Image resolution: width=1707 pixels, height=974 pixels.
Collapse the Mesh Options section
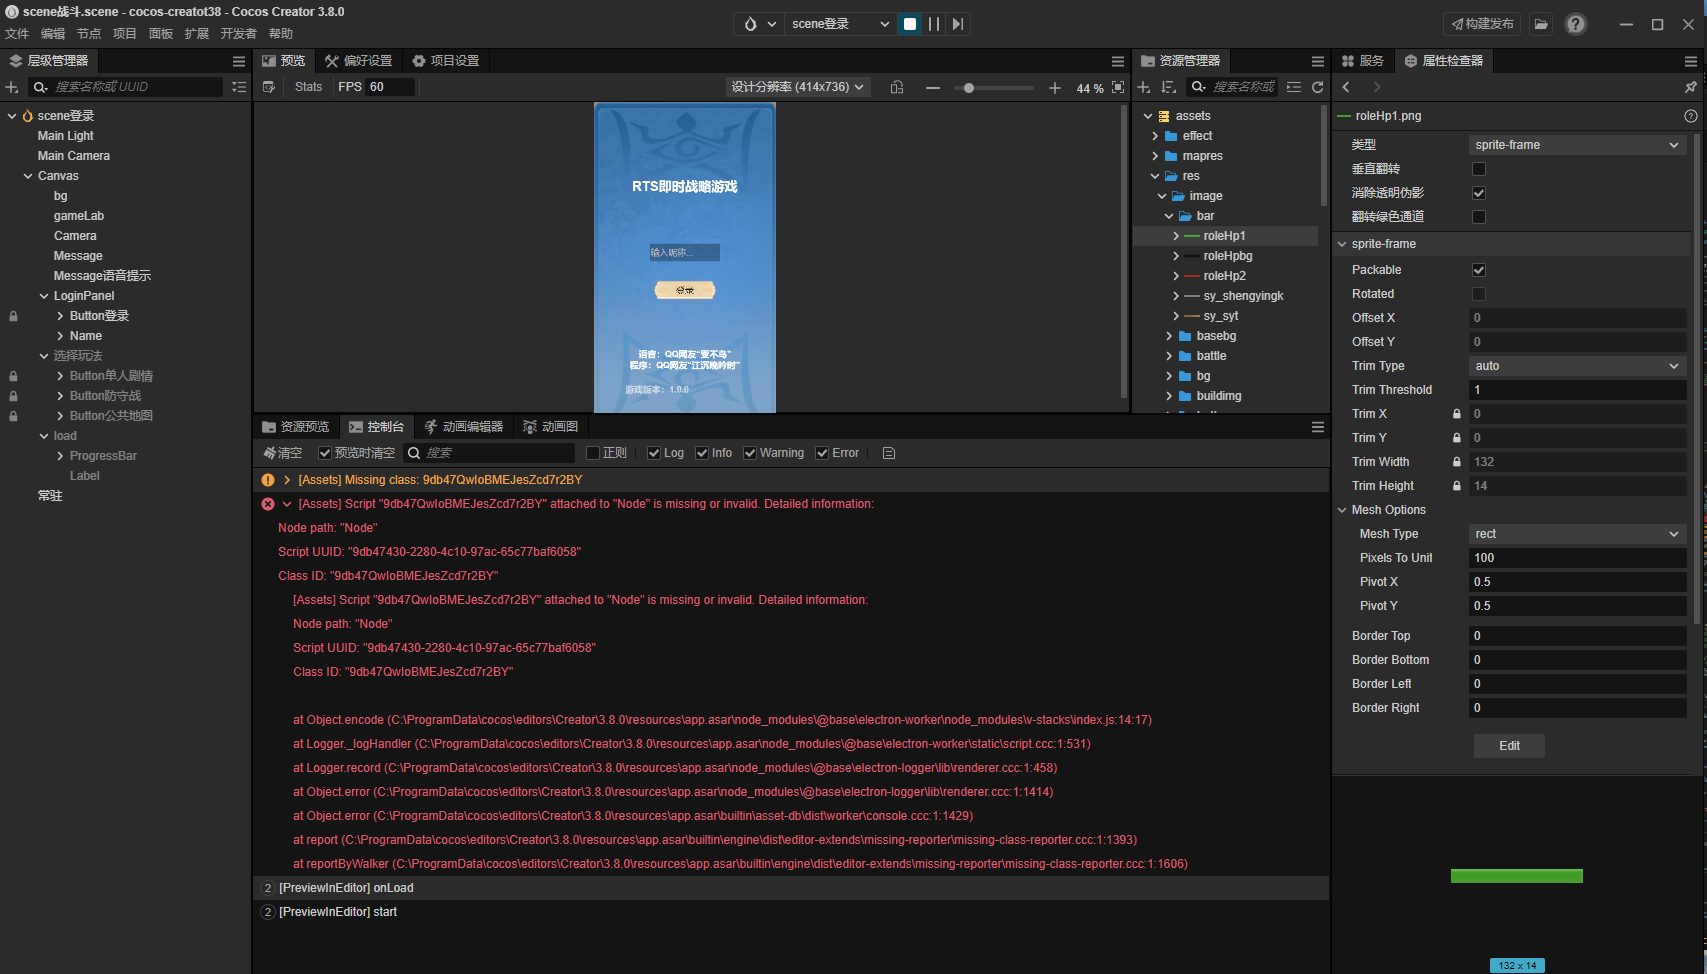[1342, 510]
